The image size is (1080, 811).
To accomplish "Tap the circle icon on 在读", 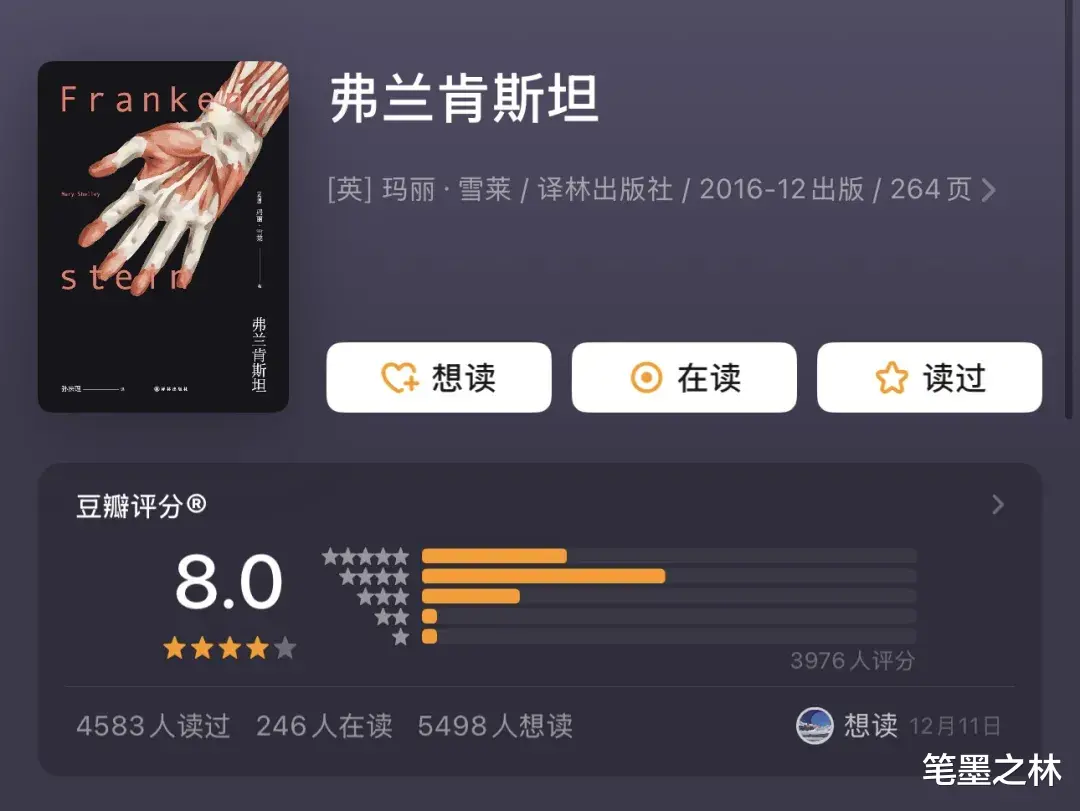I will click(646, 378).
